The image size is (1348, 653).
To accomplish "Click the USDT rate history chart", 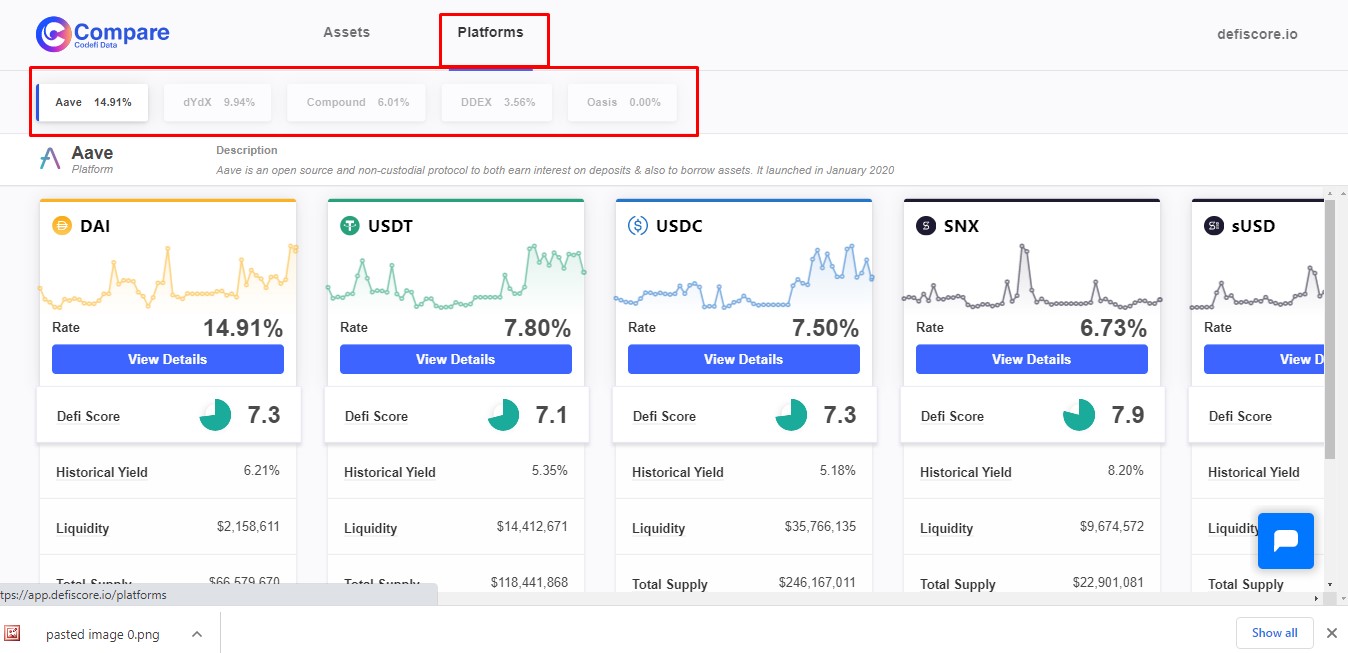I will point(456,276).
